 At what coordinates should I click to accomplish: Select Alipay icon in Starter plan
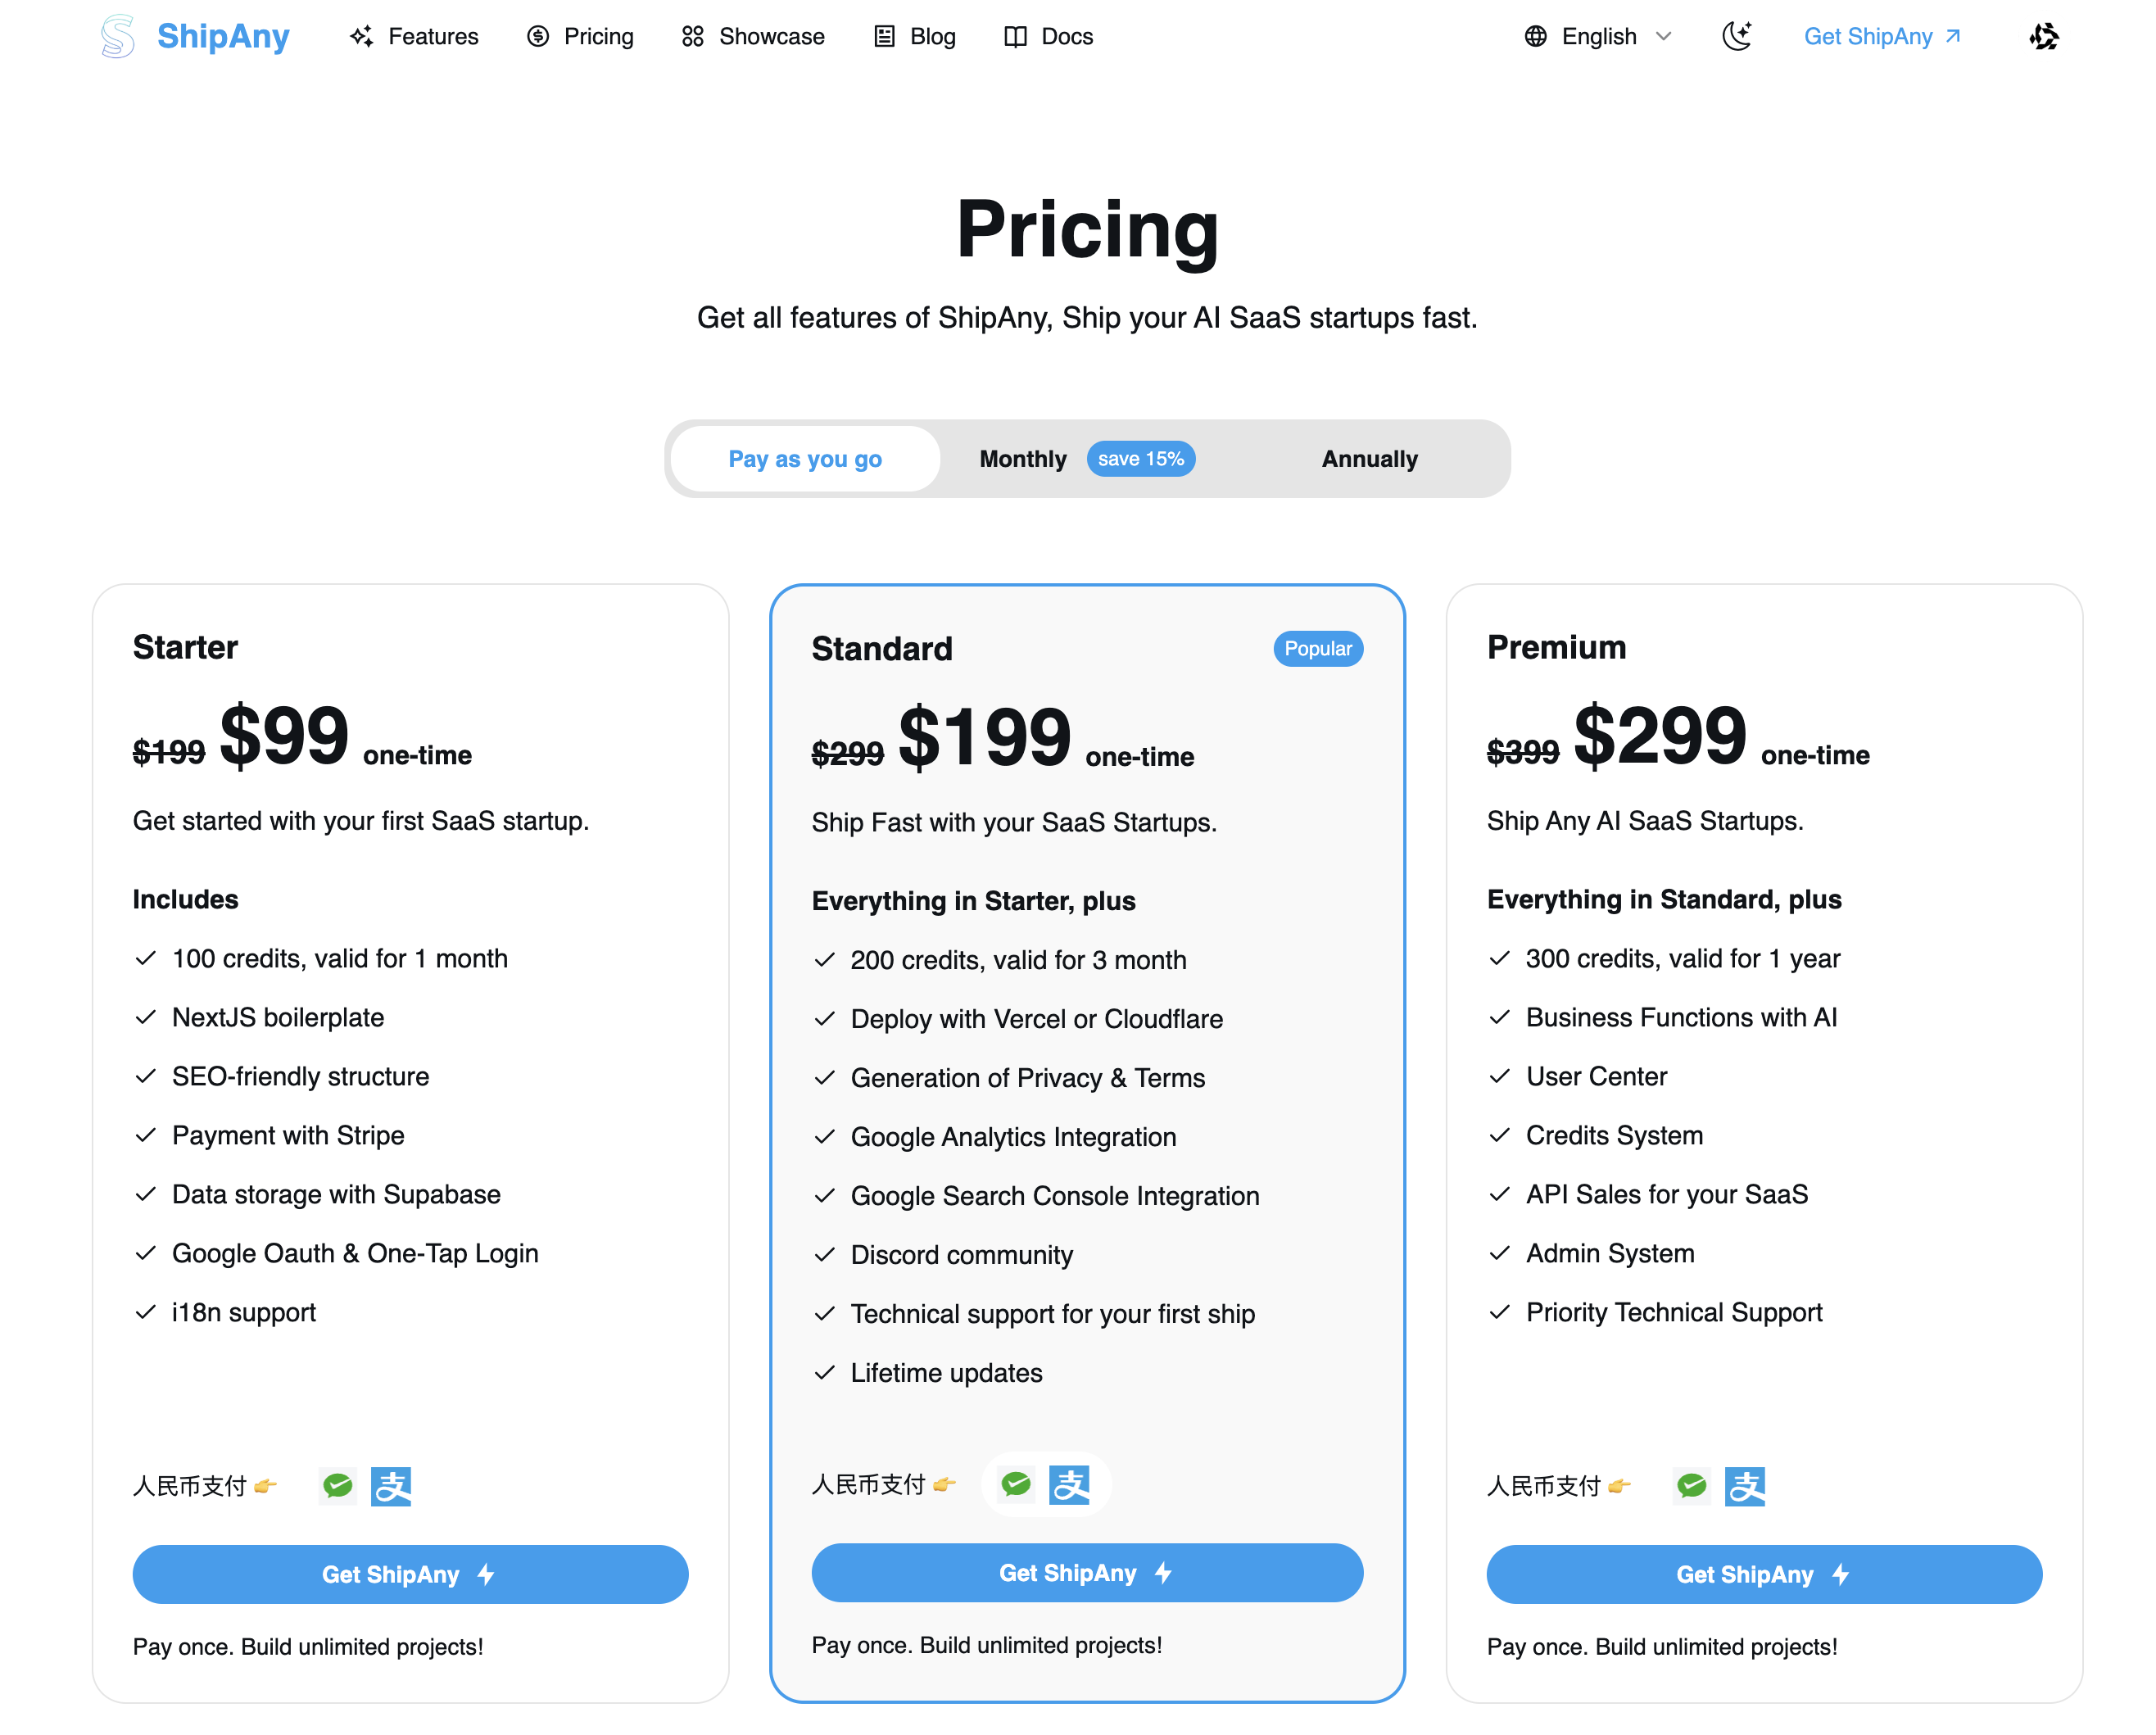pos(391,1486)
